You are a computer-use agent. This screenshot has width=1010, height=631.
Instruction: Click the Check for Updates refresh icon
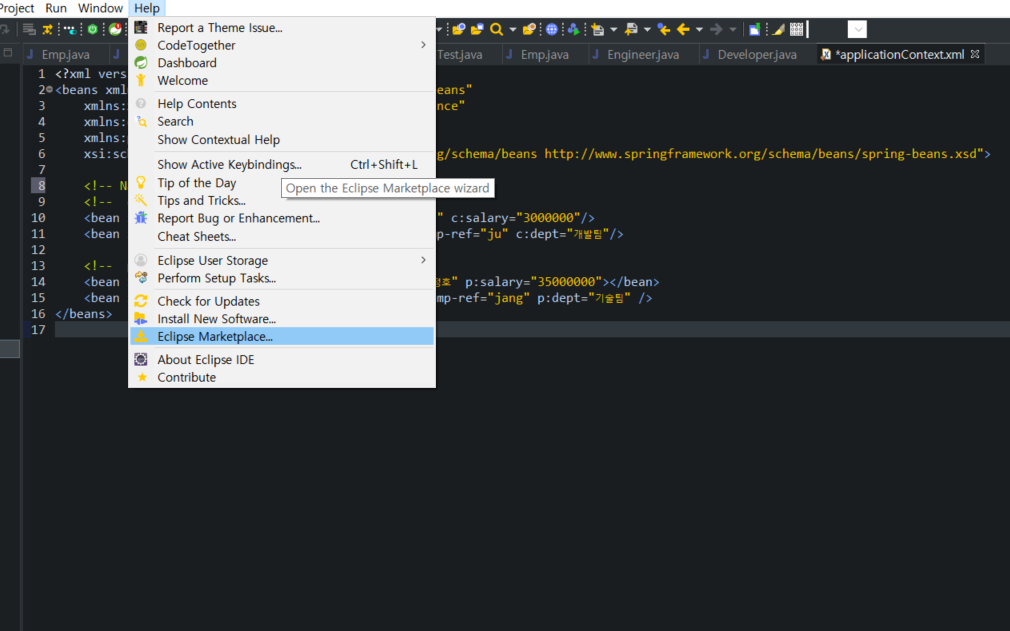pos(140,301)
